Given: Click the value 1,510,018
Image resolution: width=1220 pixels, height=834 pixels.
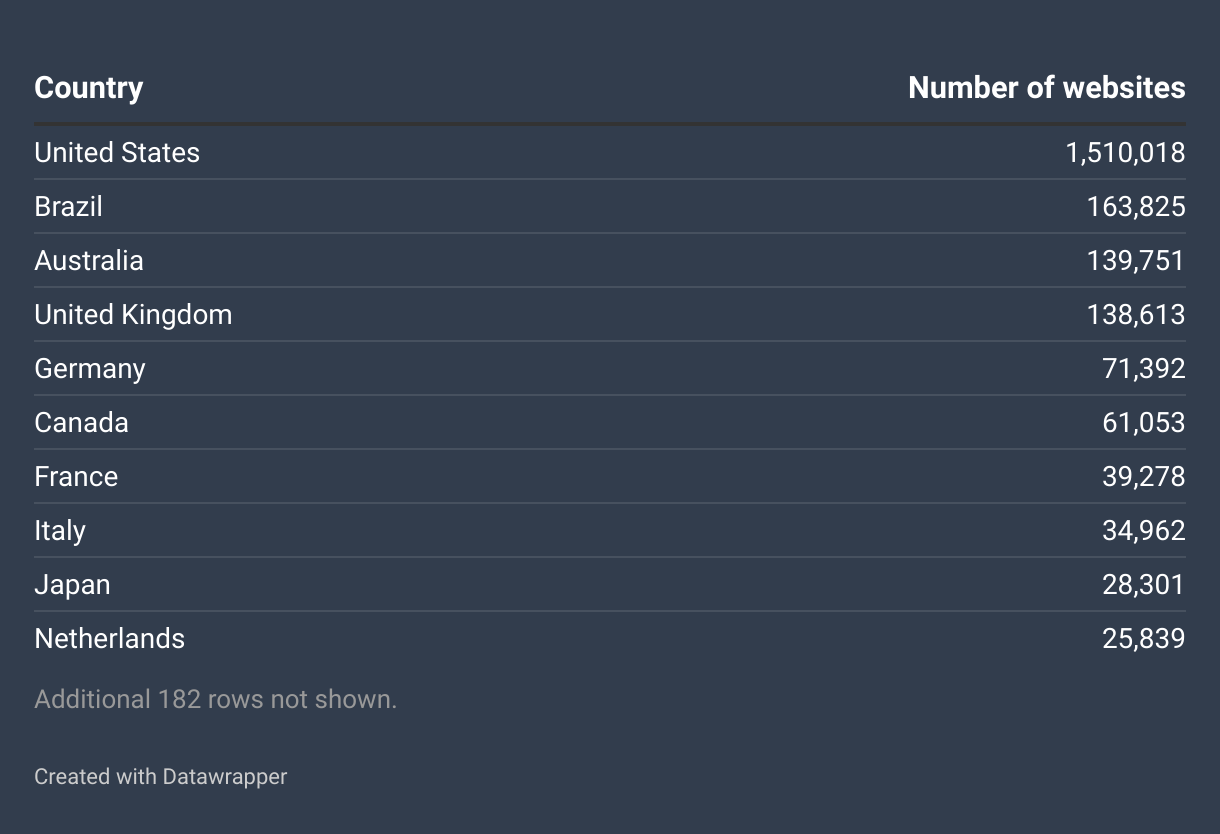Looking at the screenshot, I should [1125, 152].
